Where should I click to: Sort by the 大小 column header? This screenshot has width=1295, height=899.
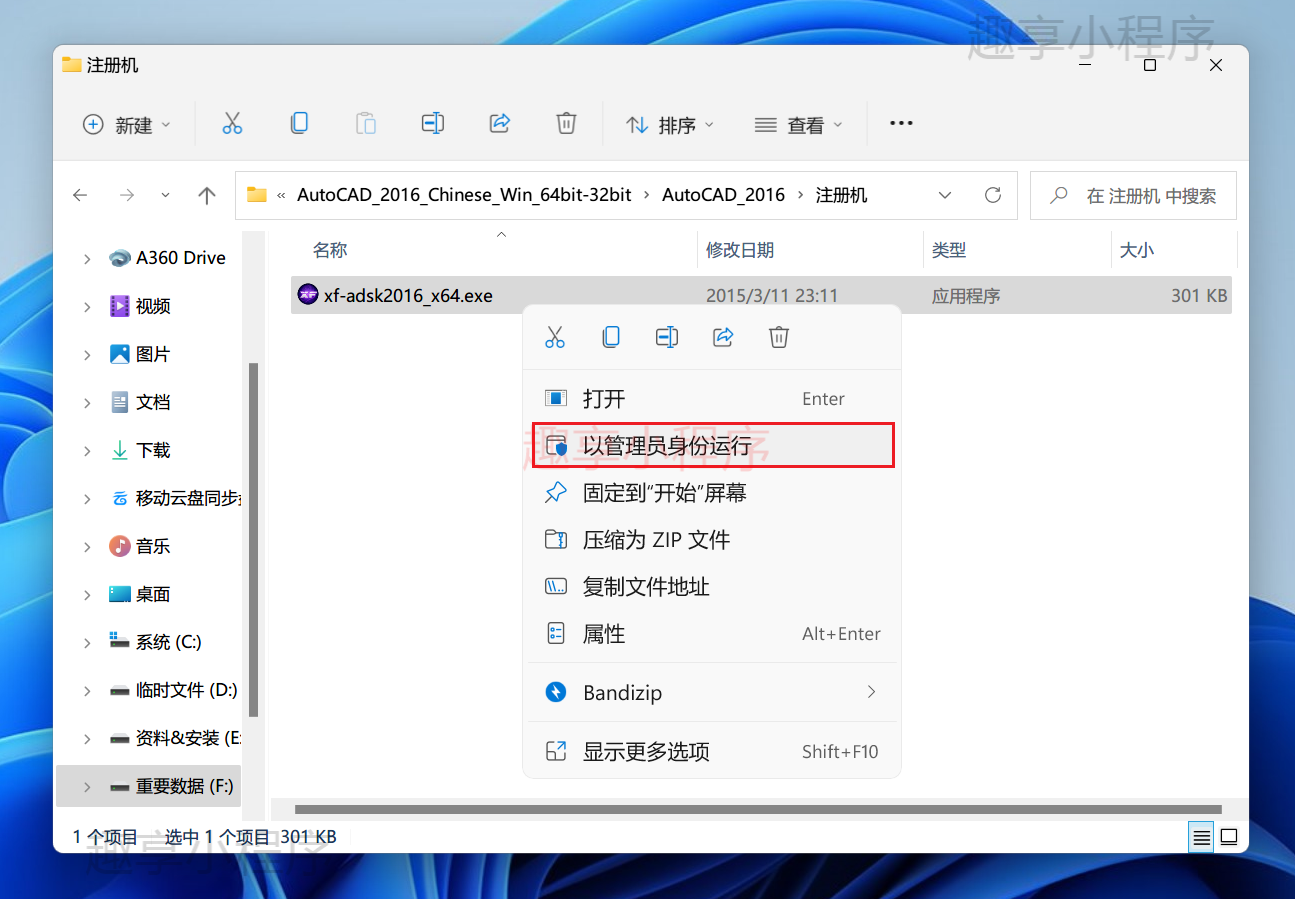click(x=1136, y=250)
